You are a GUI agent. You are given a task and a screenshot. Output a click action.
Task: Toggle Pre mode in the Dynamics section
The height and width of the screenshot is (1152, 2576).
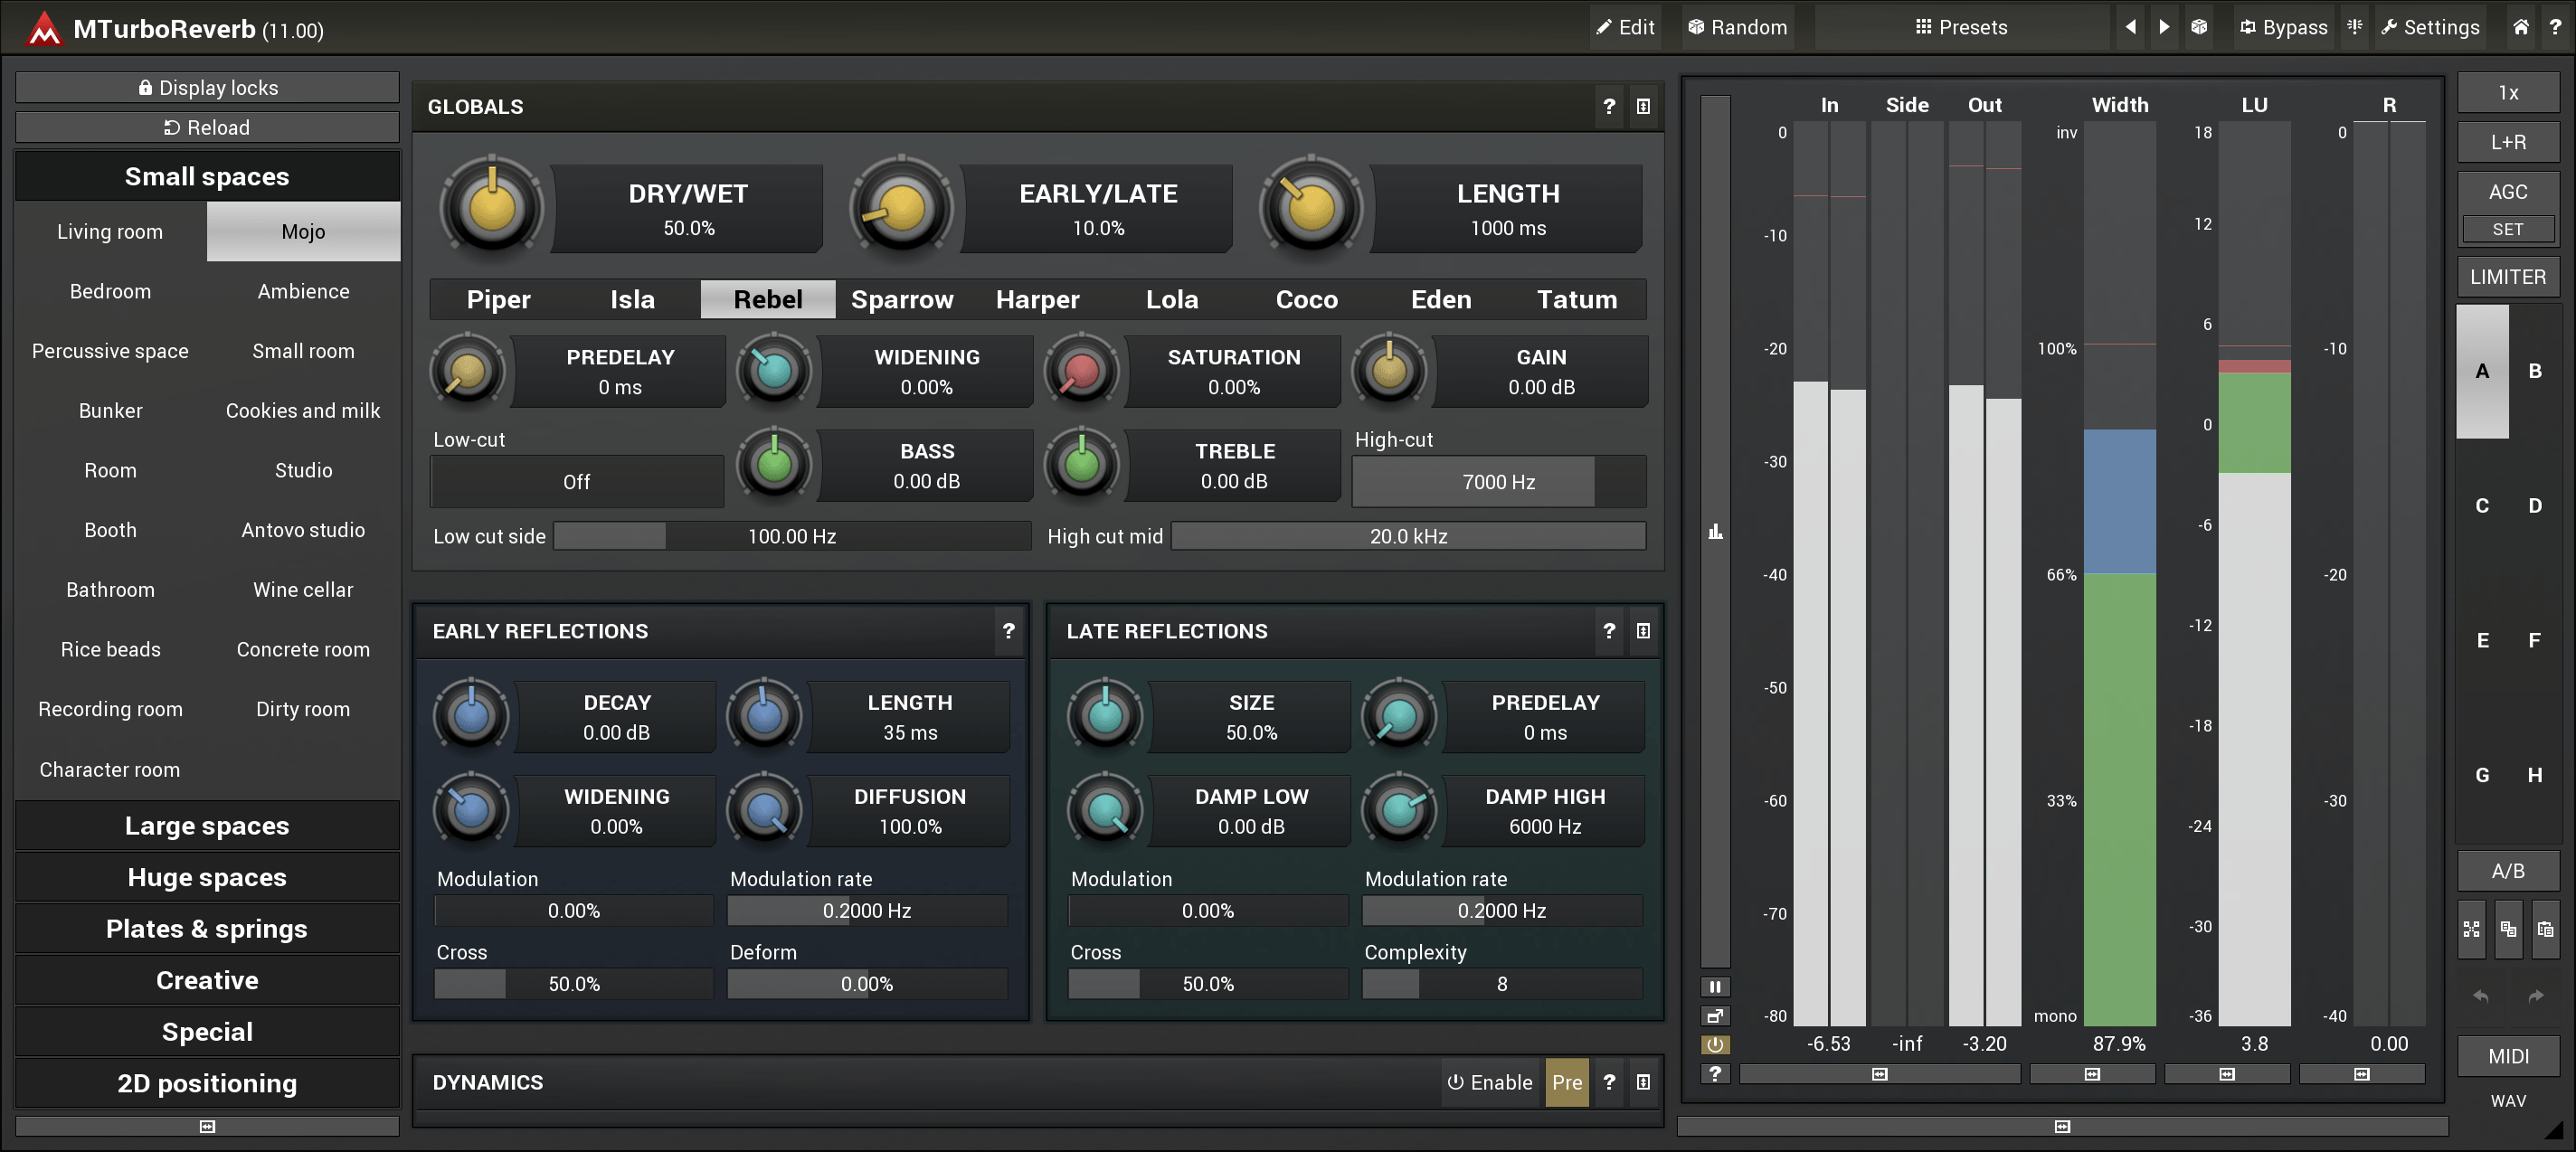pos(1566,1082)
